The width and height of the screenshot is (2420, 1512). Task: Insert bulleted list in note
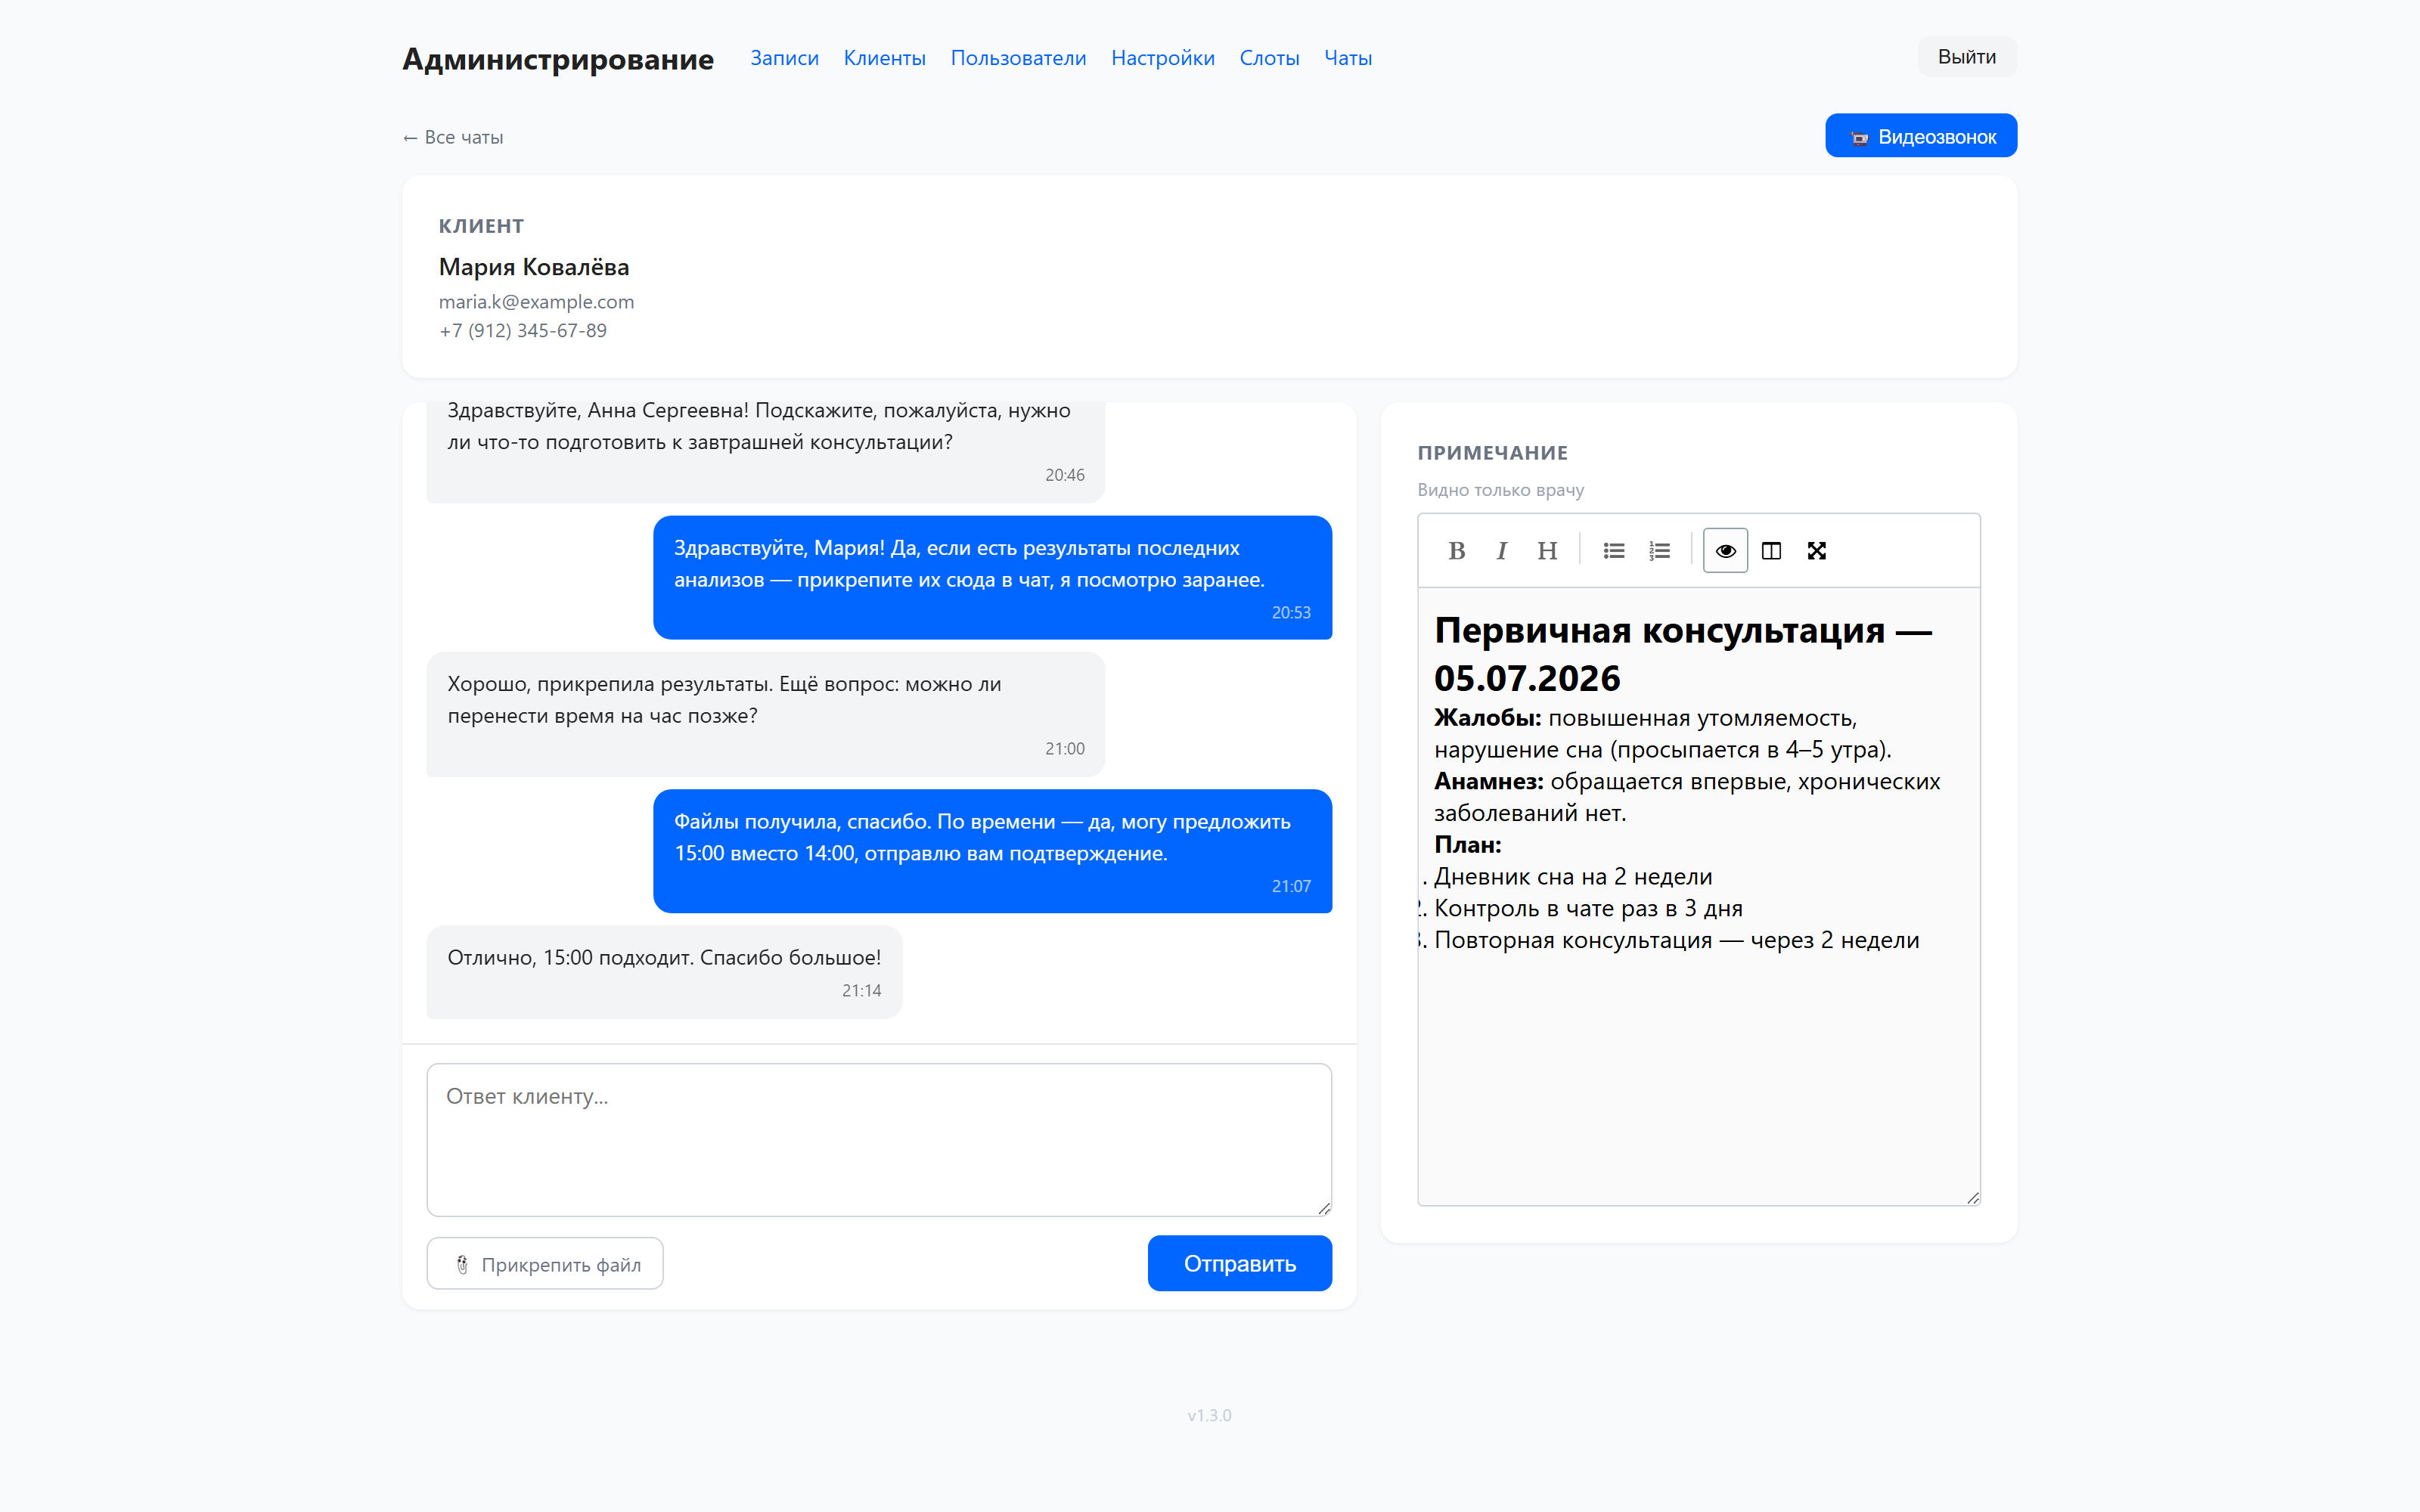[x=1613, y=550]
